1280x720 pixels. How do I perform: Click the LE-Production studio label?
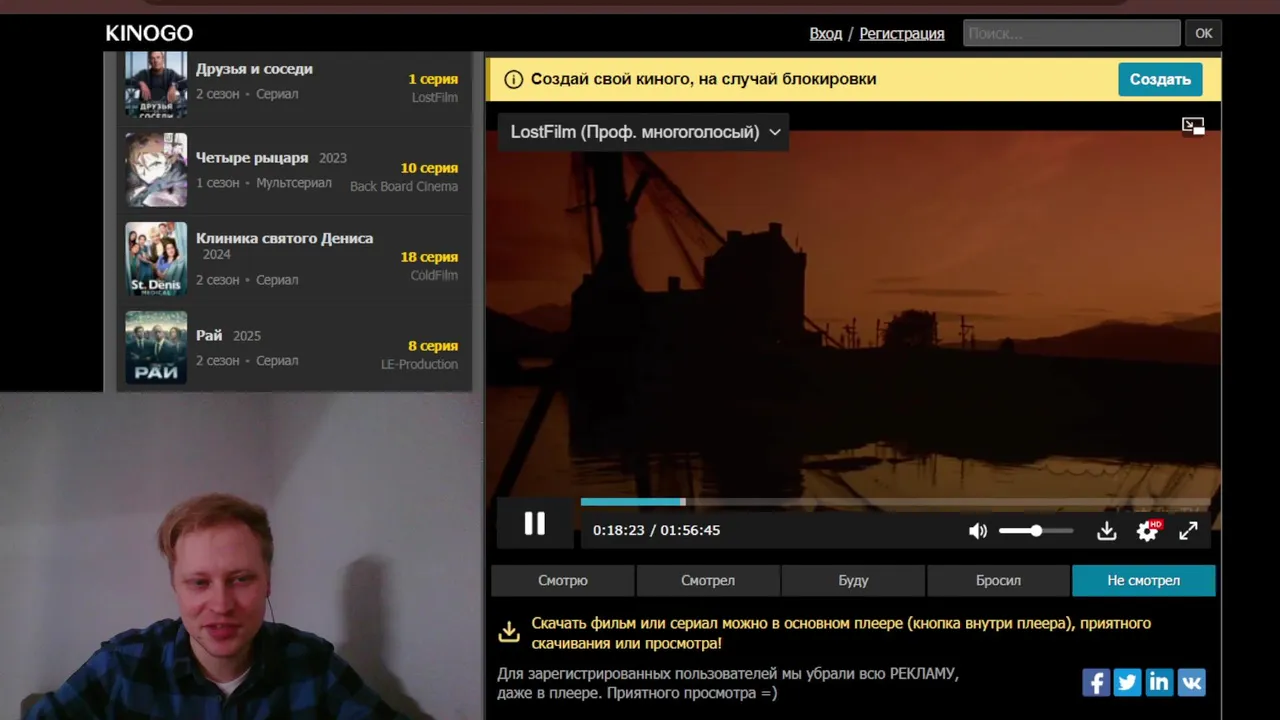pos(419,365)
